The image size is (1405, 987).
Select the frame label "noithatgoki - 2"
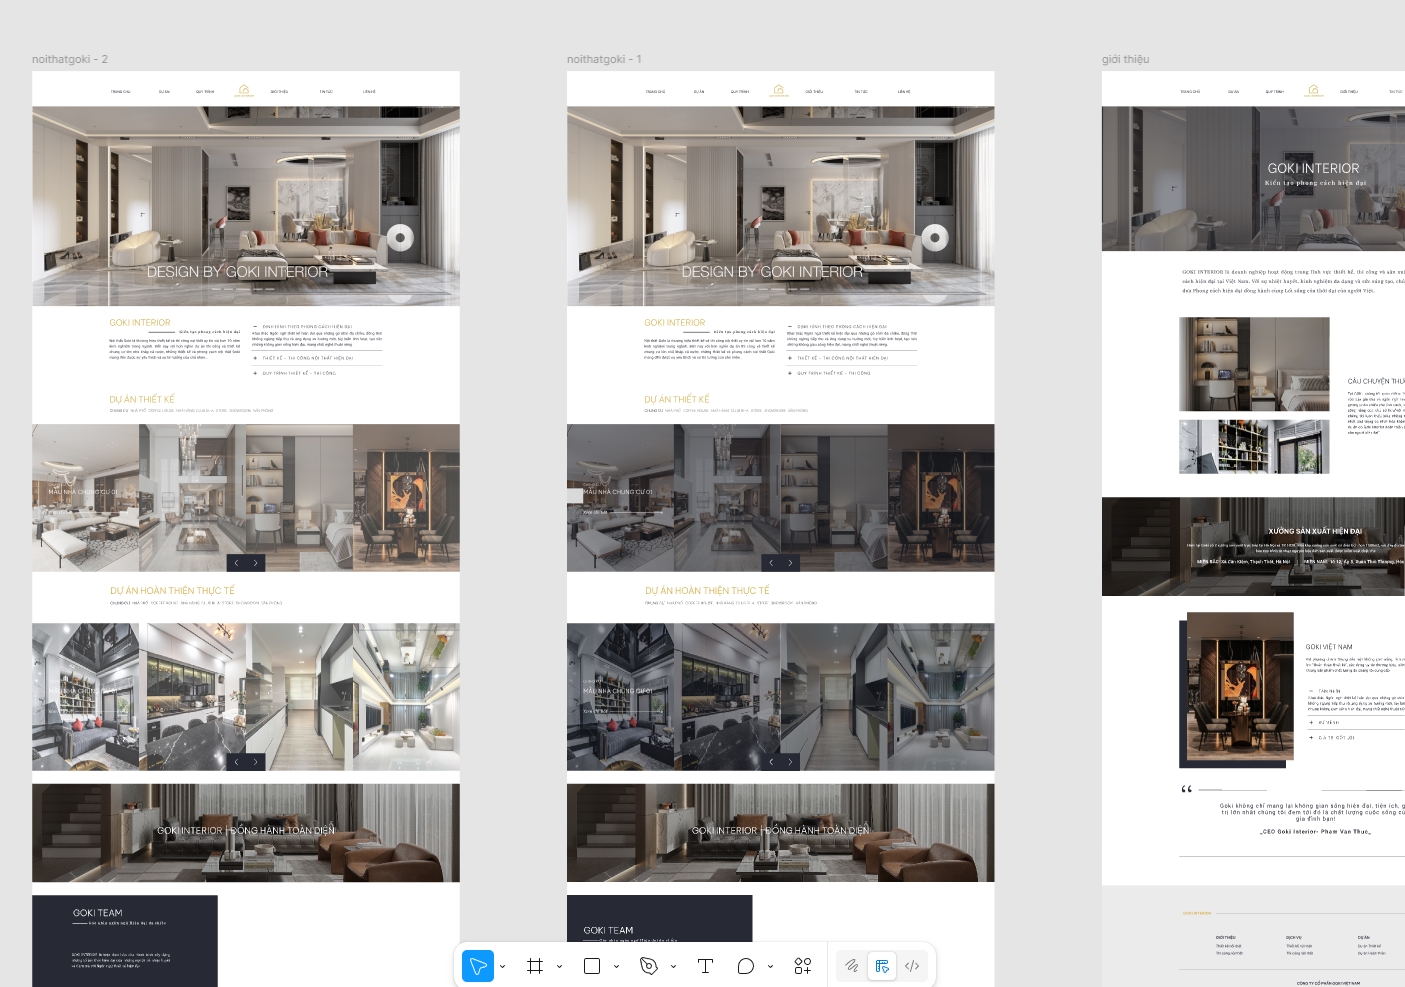(70, 60)
